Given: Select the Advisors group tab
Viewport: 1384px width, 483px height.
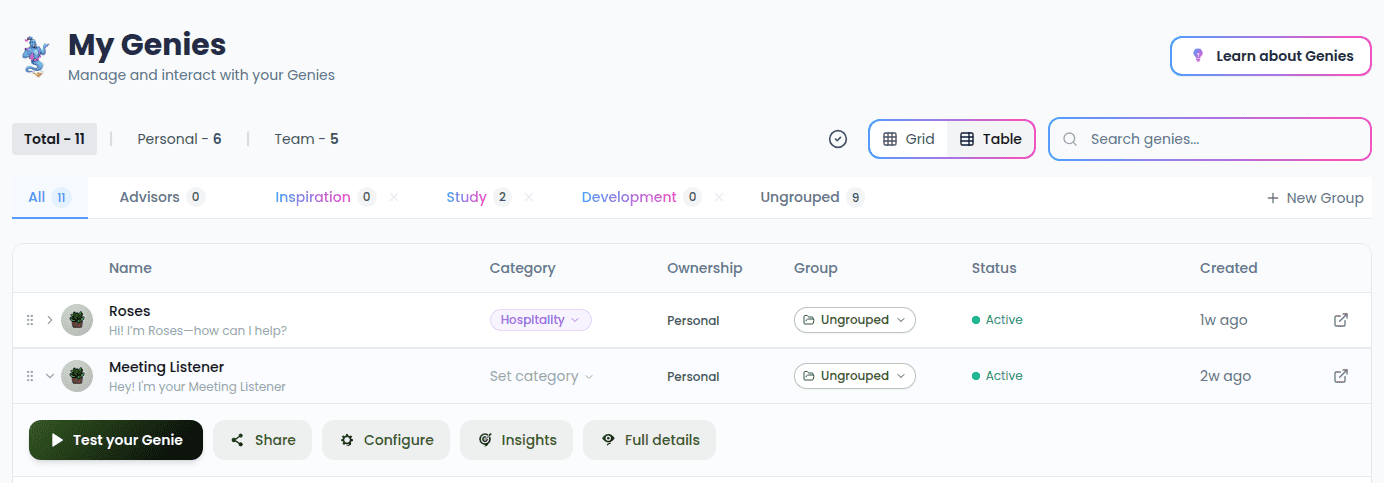Looking at the screenshot, I should (162, 197).
